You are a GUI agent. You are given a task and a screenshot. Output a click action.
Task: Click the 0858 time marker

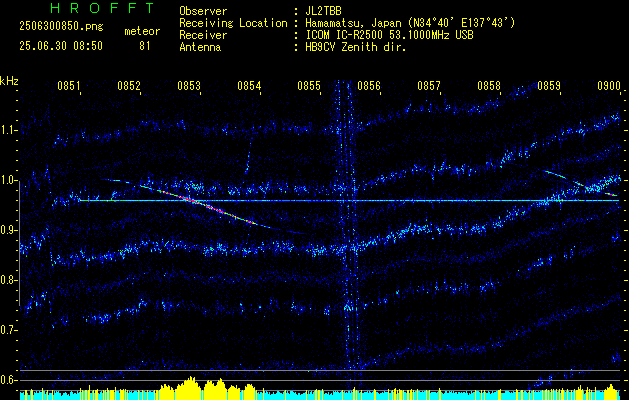[489, 86]
